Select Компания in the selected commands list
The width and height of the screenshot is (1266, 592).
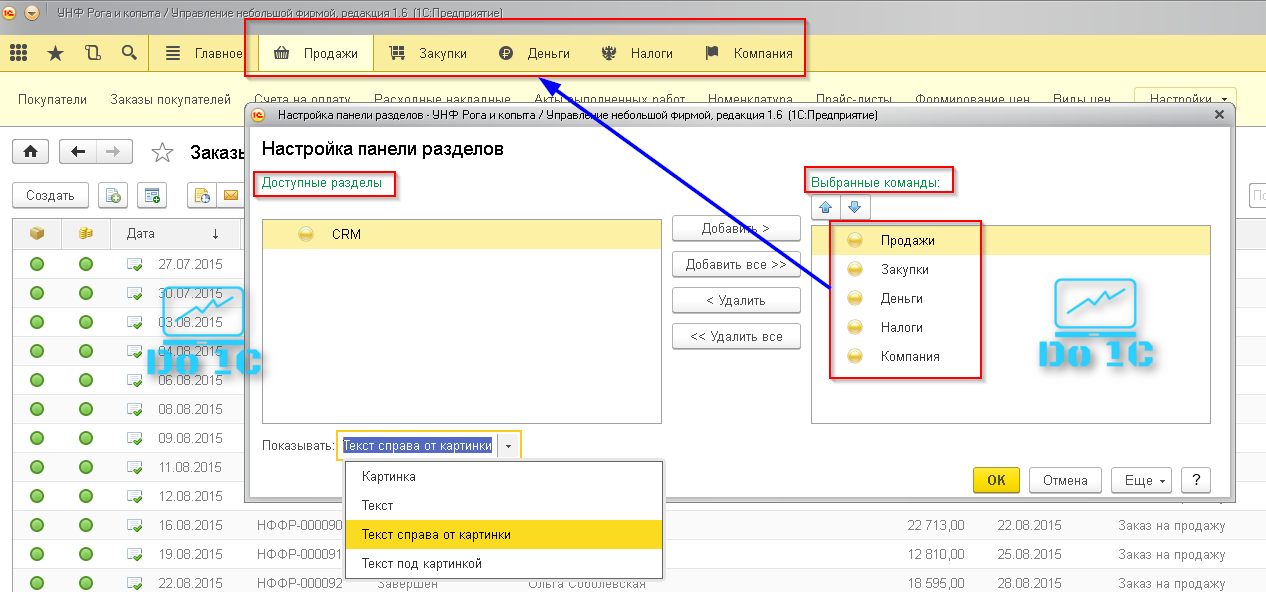tap(910, 356)
